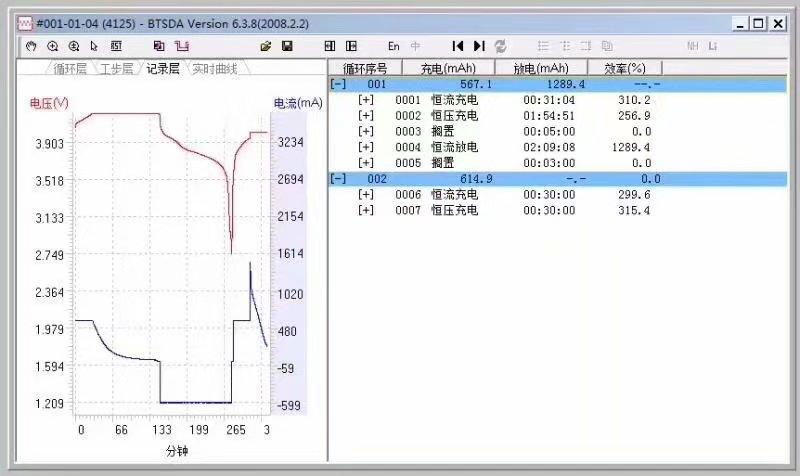The image size is (800, 476).
Task: Click the 567.1 charge value
Action: (x=476, y=84)
